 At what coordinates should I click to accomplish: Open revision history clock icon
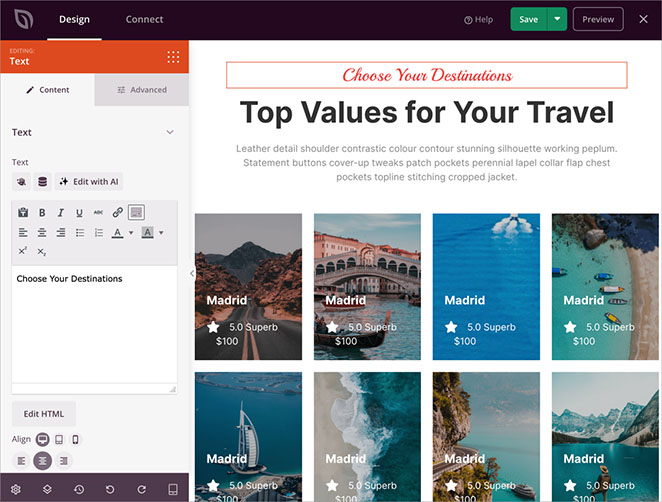(x=79, y=489)
